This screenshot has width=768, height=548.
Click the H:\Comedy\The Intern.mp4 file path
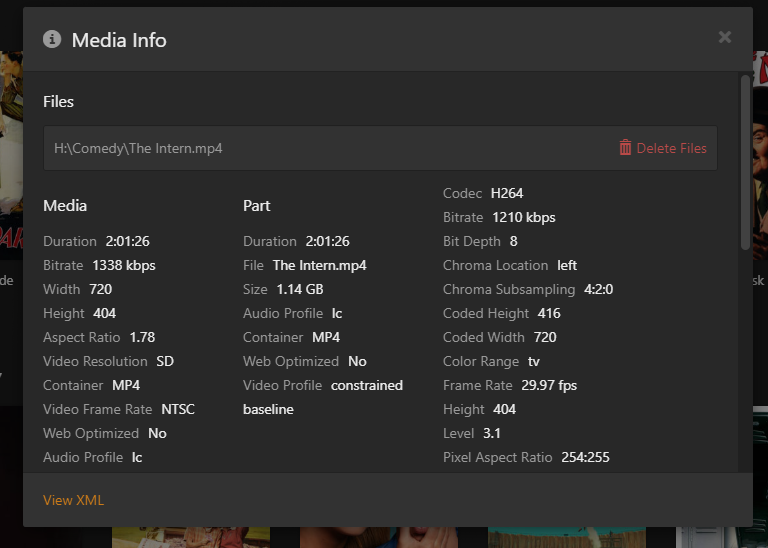click(138, 148)
